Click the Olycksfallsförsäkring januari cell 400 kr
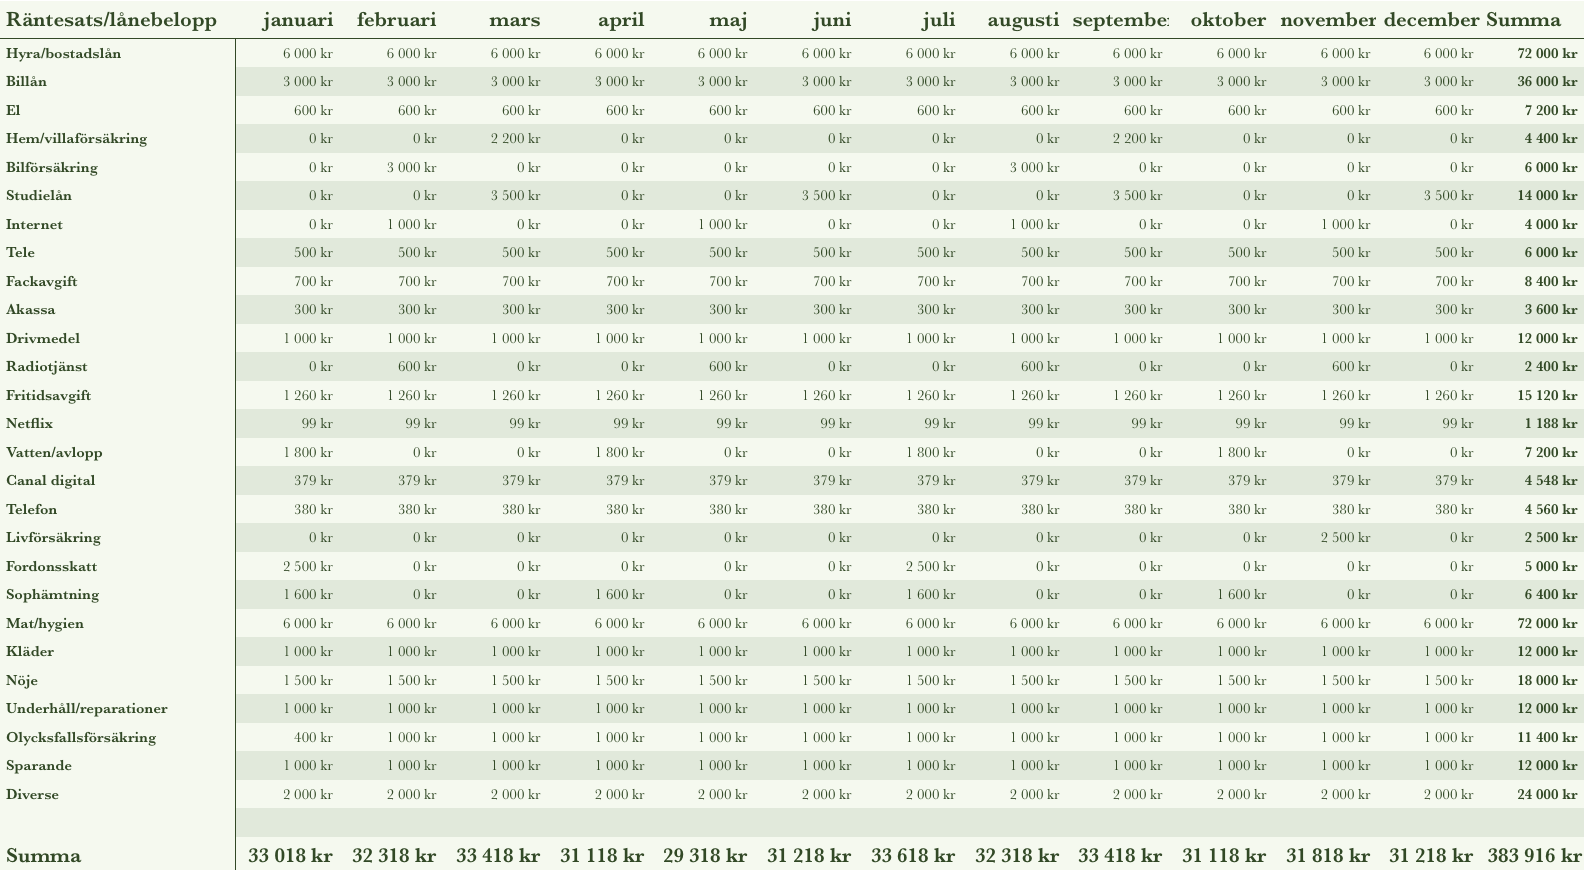Viewport: 1584px width, 870px height. tap(313, 738)
